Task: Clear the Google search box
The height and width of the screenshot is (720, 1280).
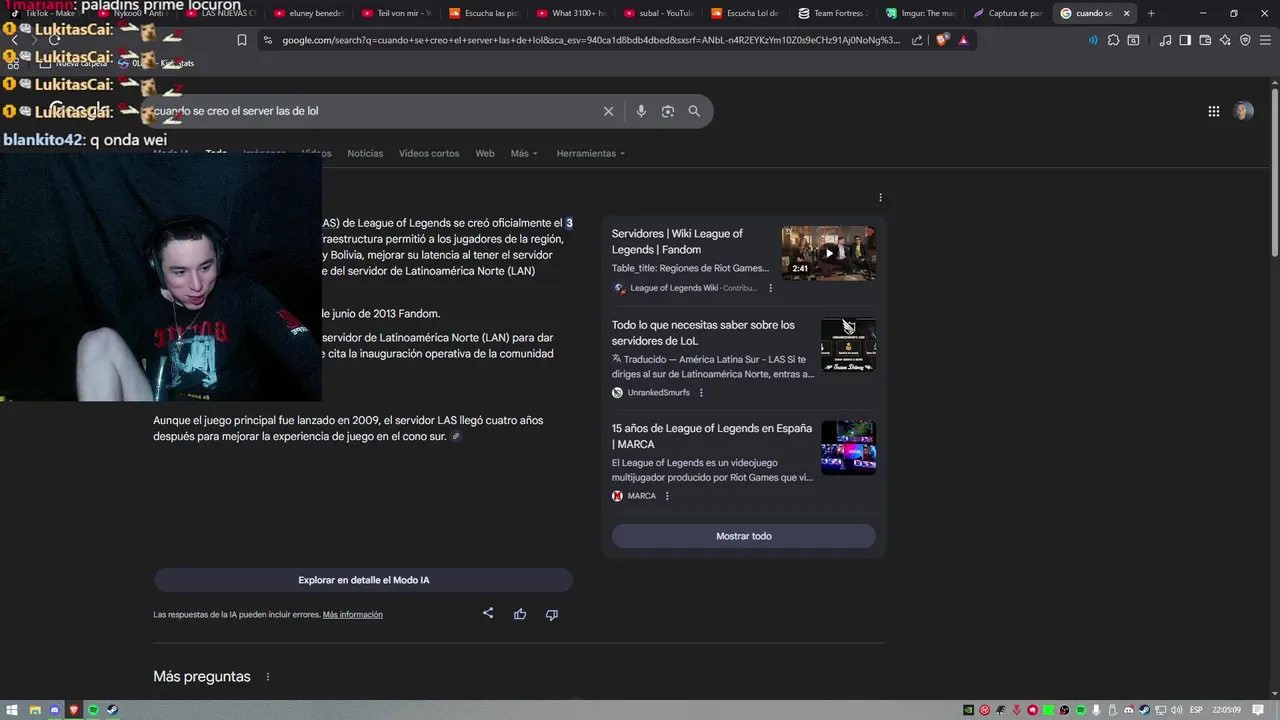Action: 608,111
